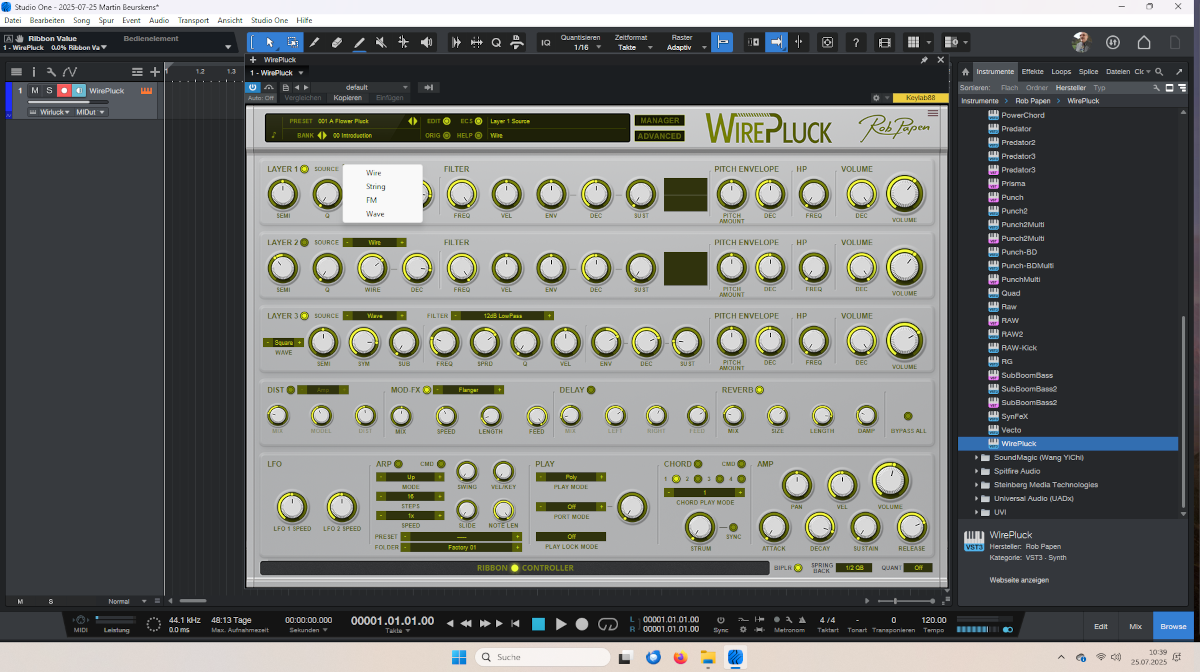This screenshot has width=1200, height=672.
Task: Toggle the plugin power bypass button
Action: point(253,87)
